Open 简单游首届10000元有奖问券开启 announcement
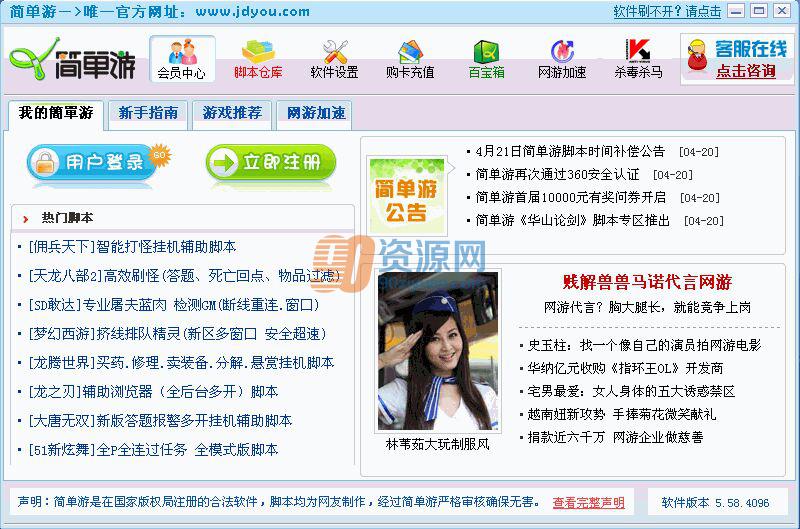The width and height of the screenshot is (800, 529). coord(571,197)
